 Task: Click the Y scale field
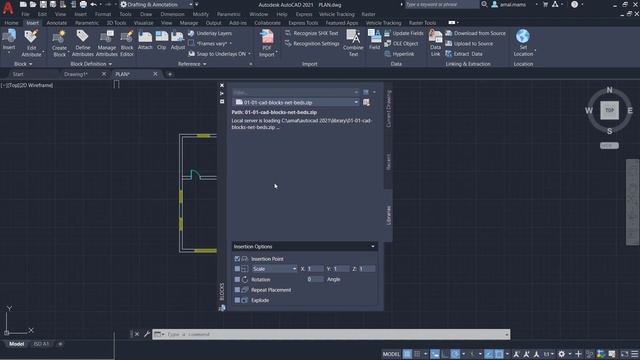click(x=341, y=269)
